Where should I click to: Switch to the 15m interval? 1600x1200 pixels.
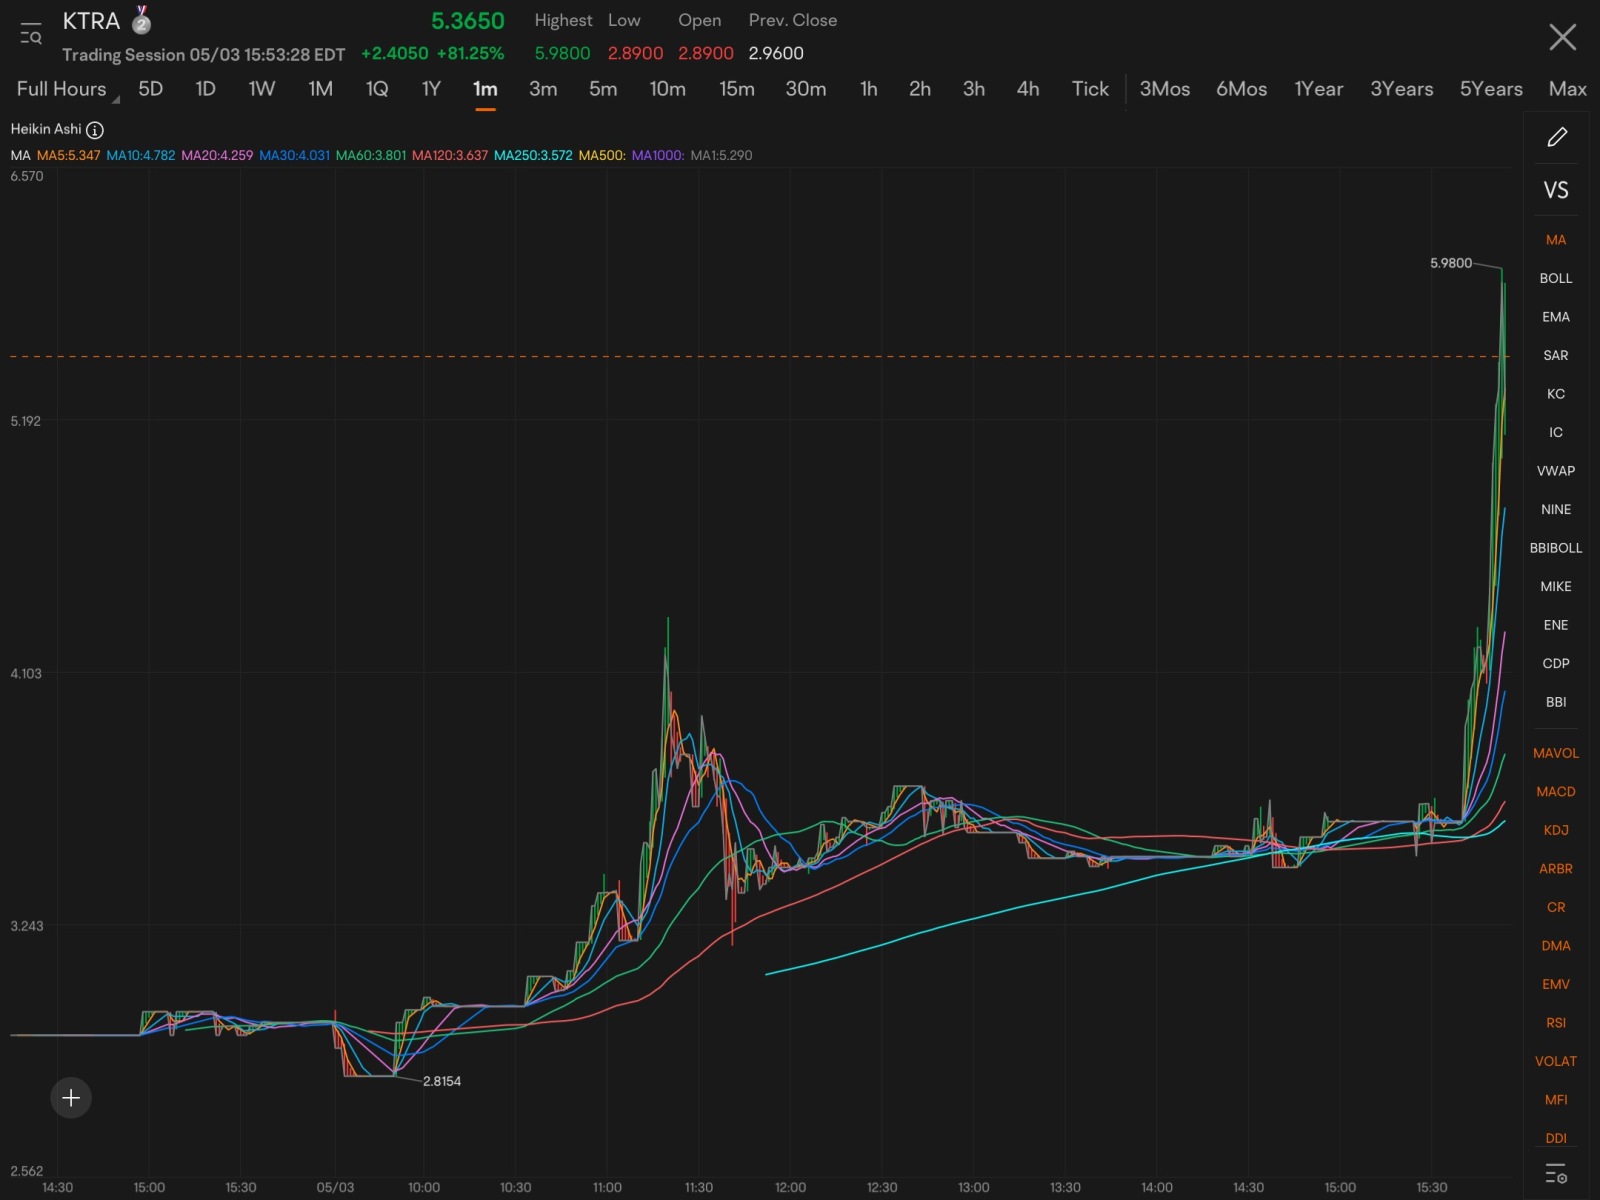[737, 89]
